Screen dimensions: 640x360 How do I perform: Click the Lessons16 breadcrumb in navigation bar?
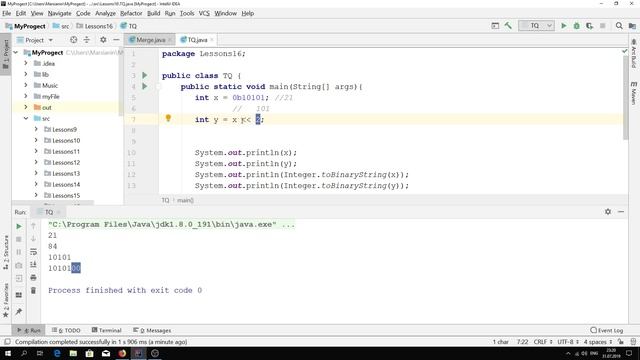(x=95, y=26)
